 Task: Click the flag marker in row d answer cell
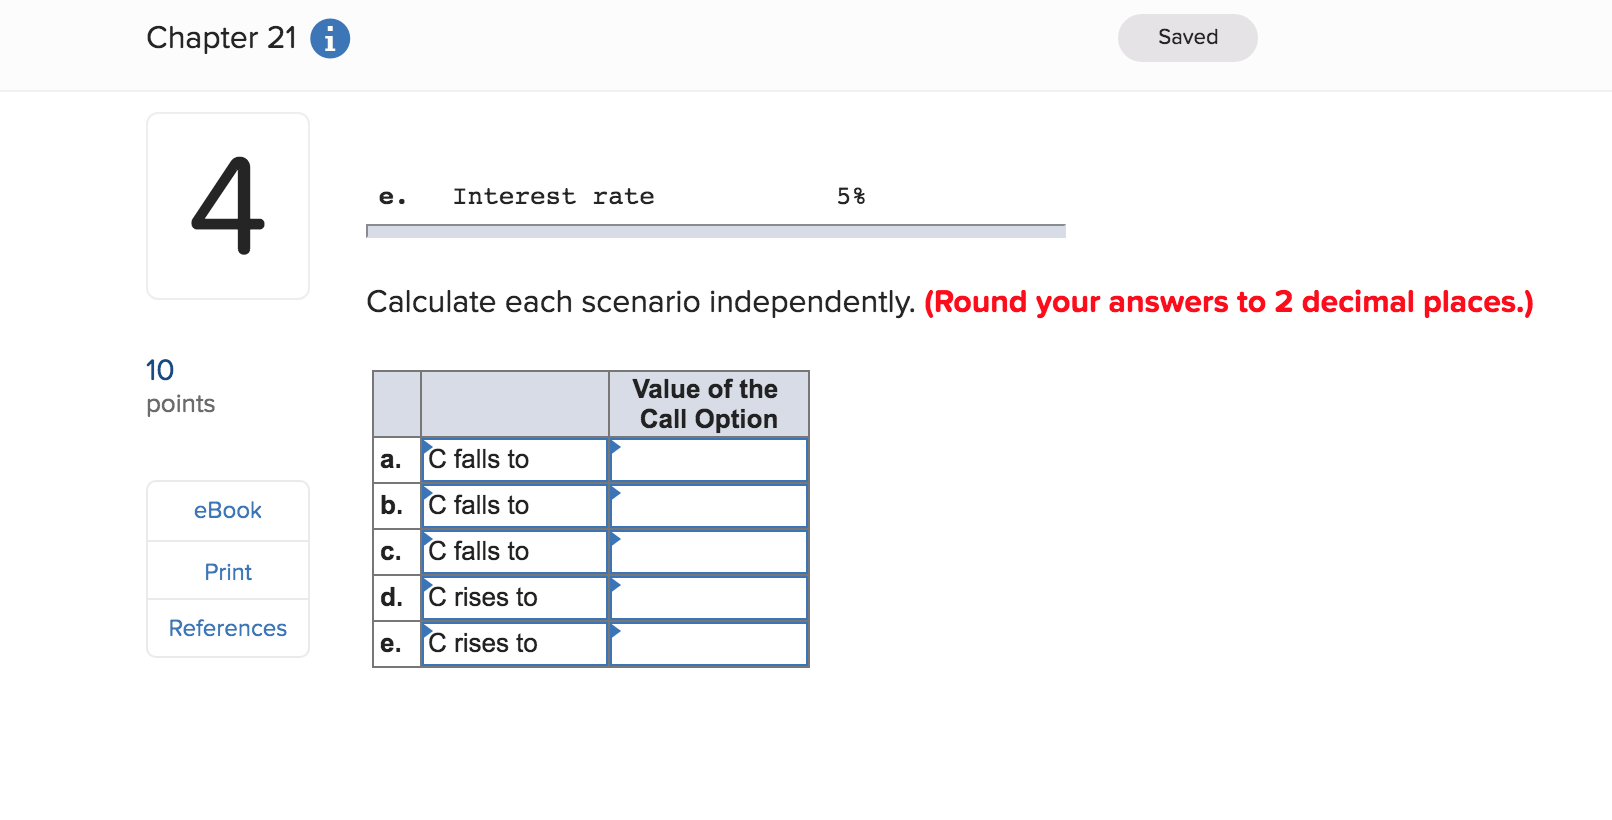[x=615, y=585]
